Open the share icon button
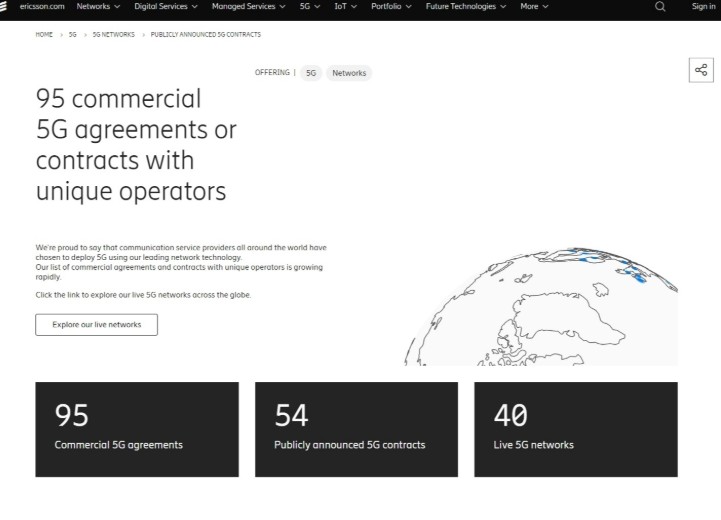Image resolution: width=721 pixels, height=520 pixels. point(701,70)
